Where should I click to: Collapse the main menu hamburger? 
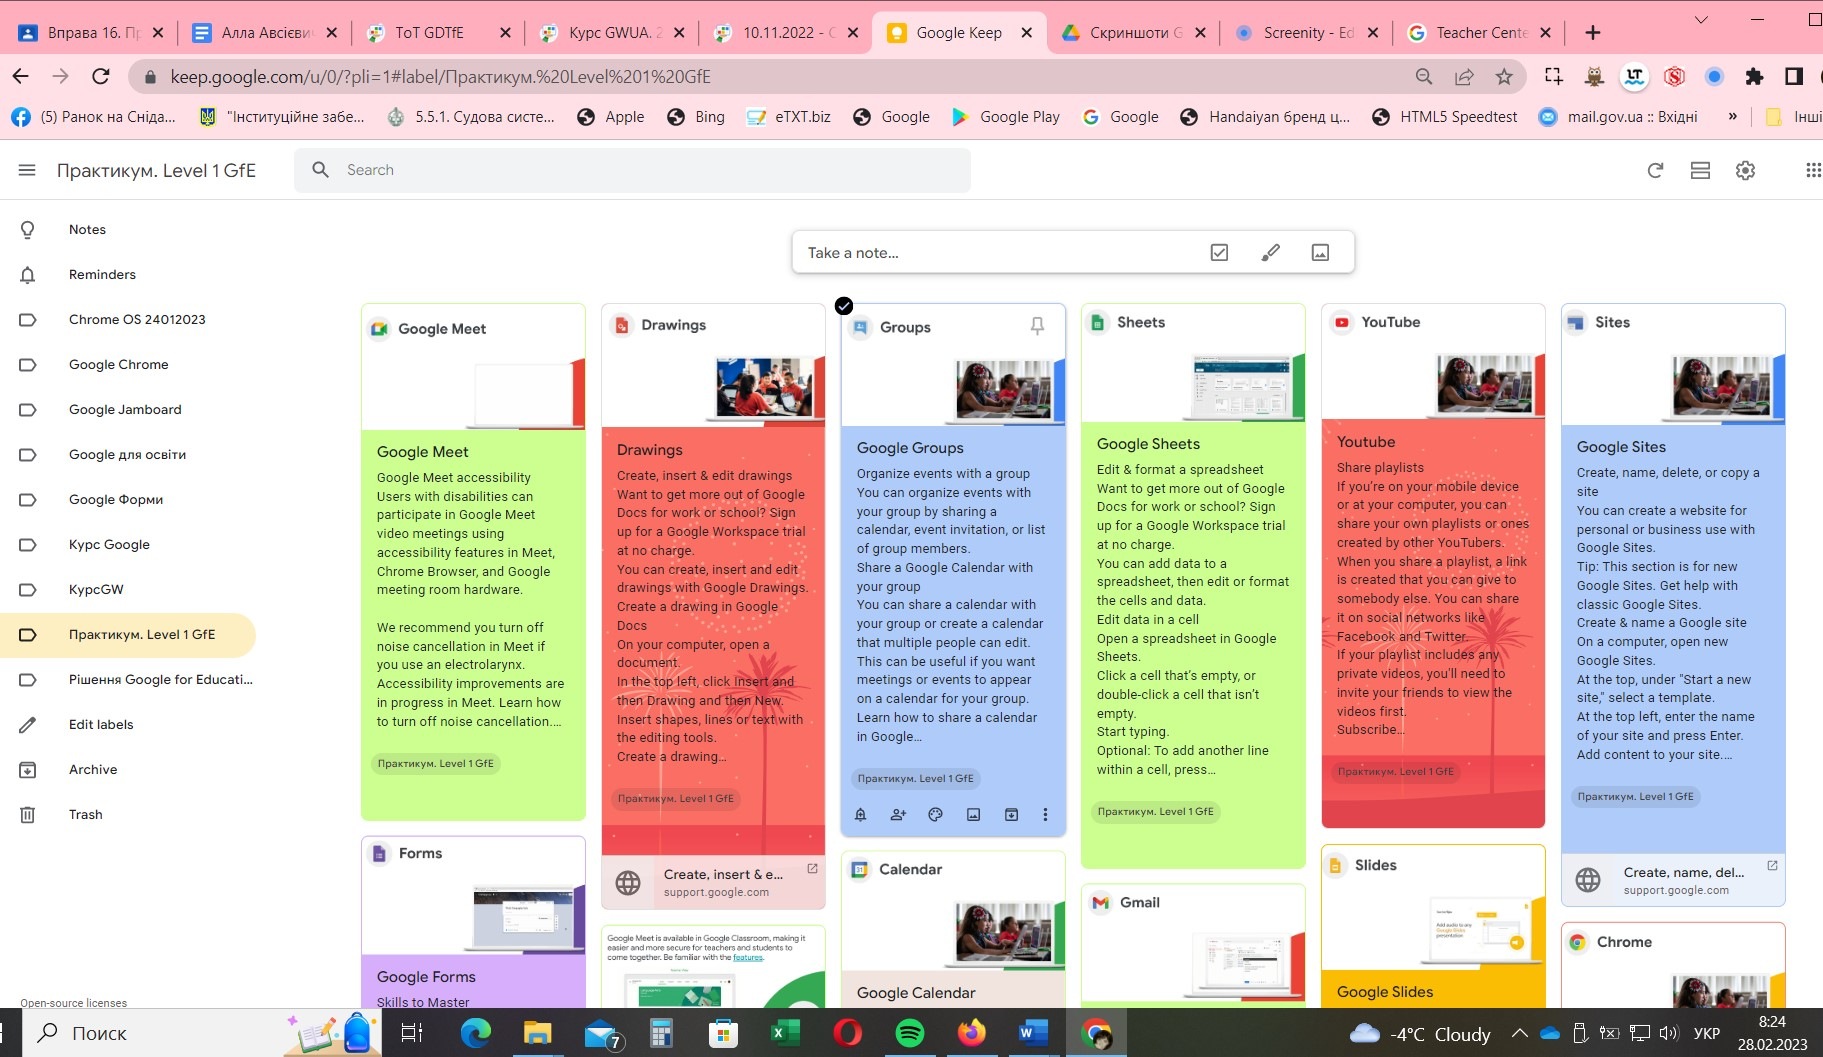click(x=27, y=170)
